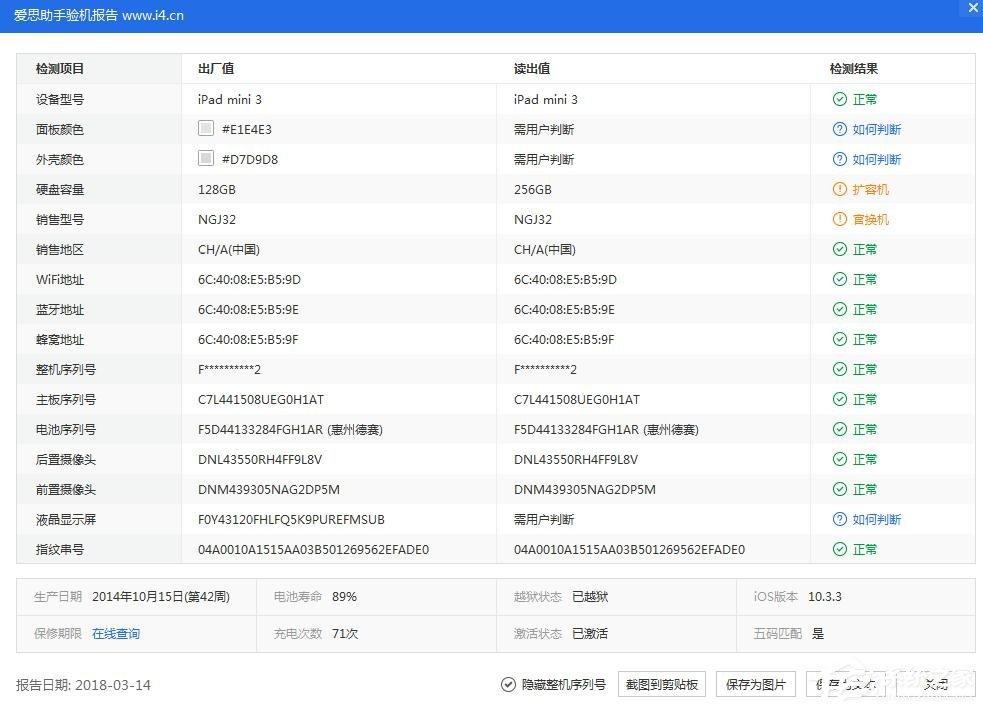Click the charge count value 71次
983x710 pixels.
pyautogui.click(x=345, y=634)
